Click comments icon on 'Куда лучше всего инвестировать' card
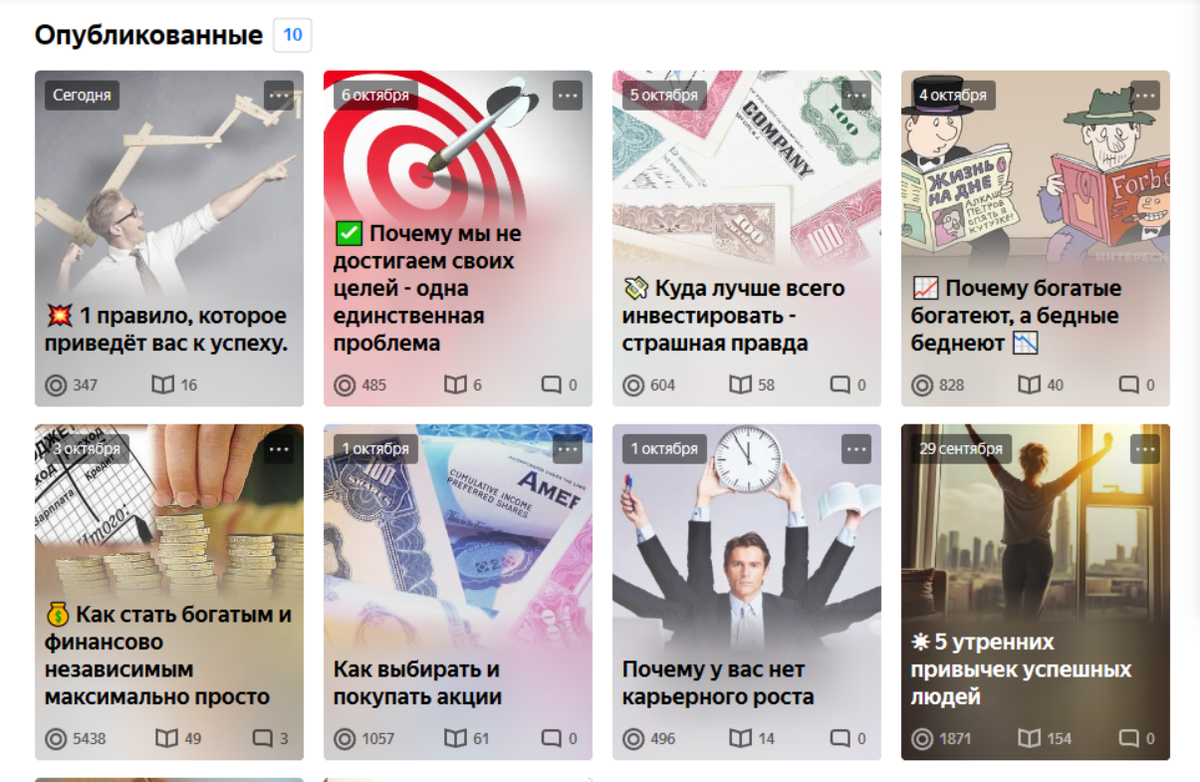Screen dimensions: 1200x782 click(x=840, y=385)
